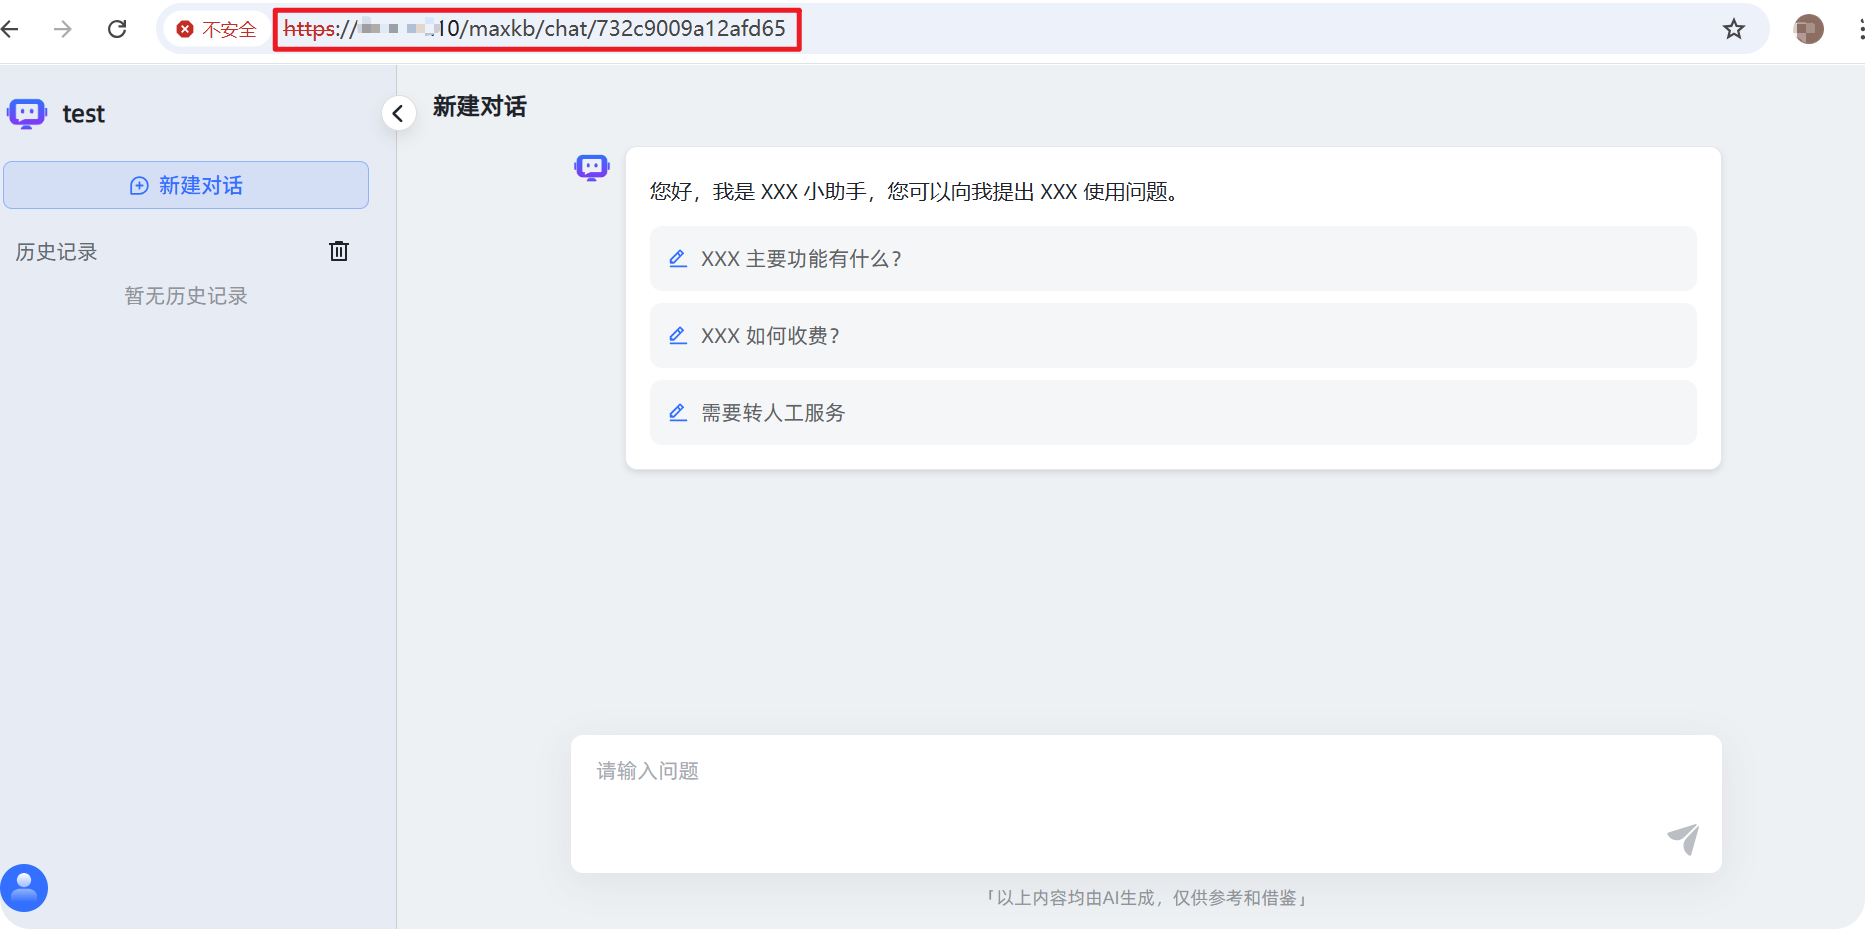The height and width of the screenshot is (929, 1865).
Task: Click the send paper plane icon
Action: [1682, 838]
